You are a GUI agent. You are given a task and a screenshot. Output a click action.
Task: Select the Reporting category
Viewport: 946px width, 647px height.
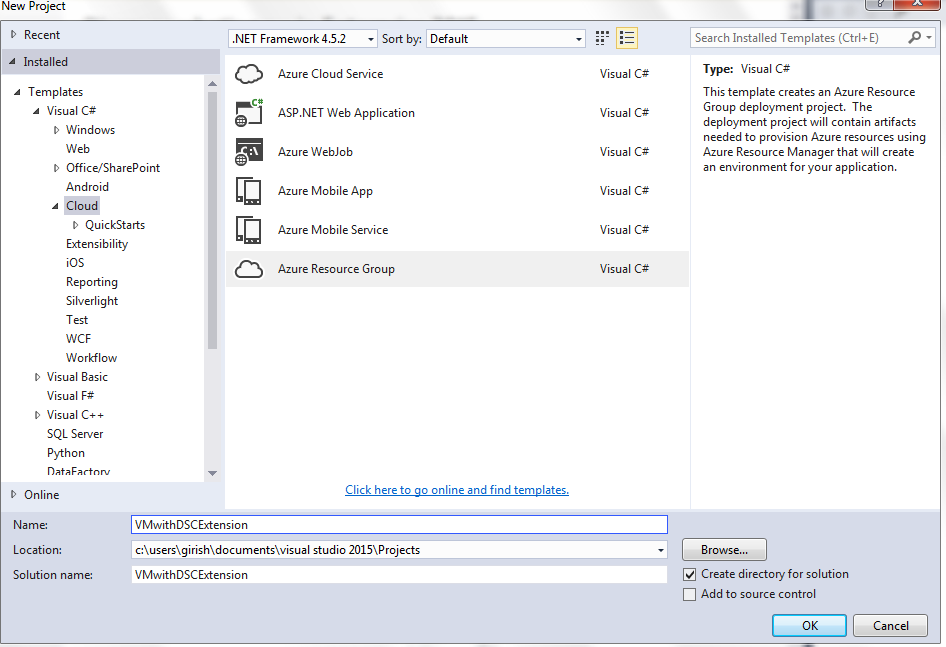click(92, 282)
